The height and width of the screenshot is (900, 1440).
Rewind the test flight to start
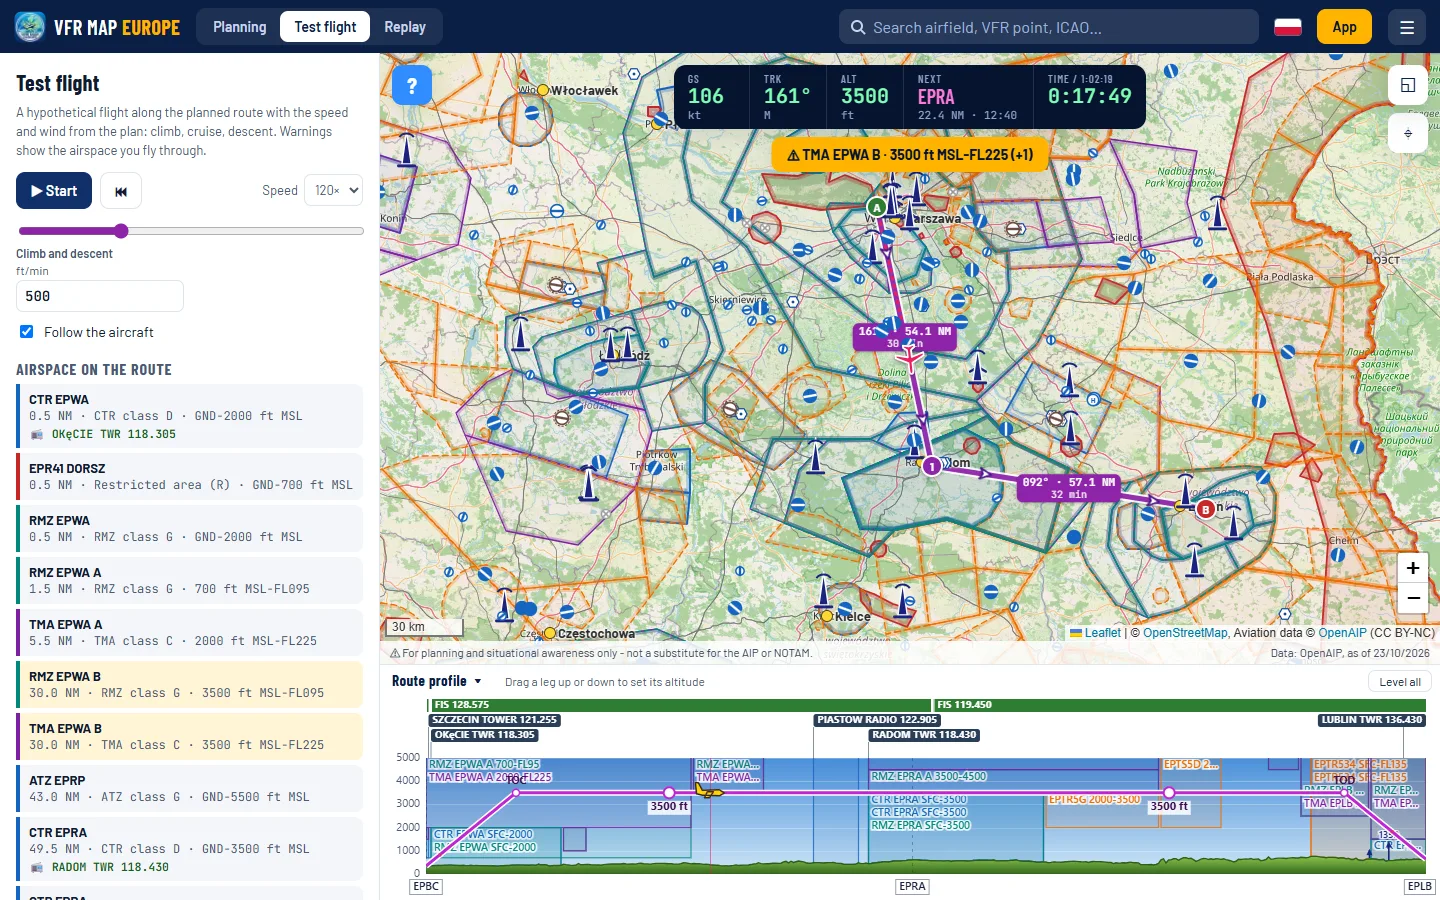point(121,191)
